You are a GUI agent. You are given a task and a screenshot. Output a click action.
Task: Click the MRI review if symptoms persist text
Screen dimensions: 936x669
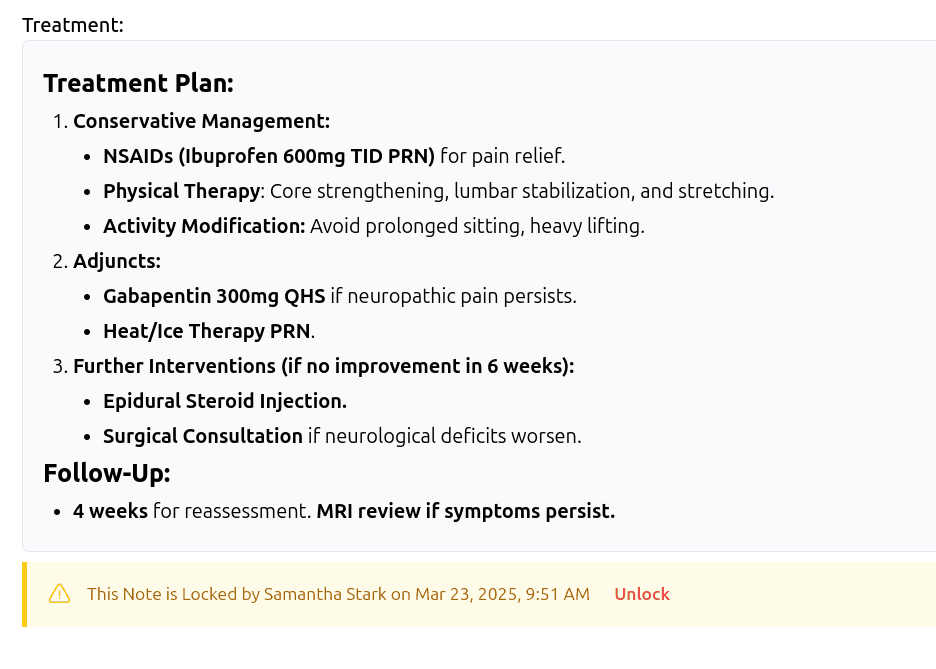pyautogui.click(x=466, y=511)
